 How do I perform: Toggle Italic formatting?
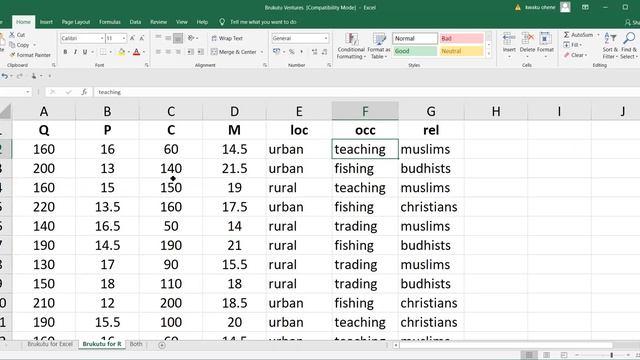pyautogui.click(x=75, y=52)
